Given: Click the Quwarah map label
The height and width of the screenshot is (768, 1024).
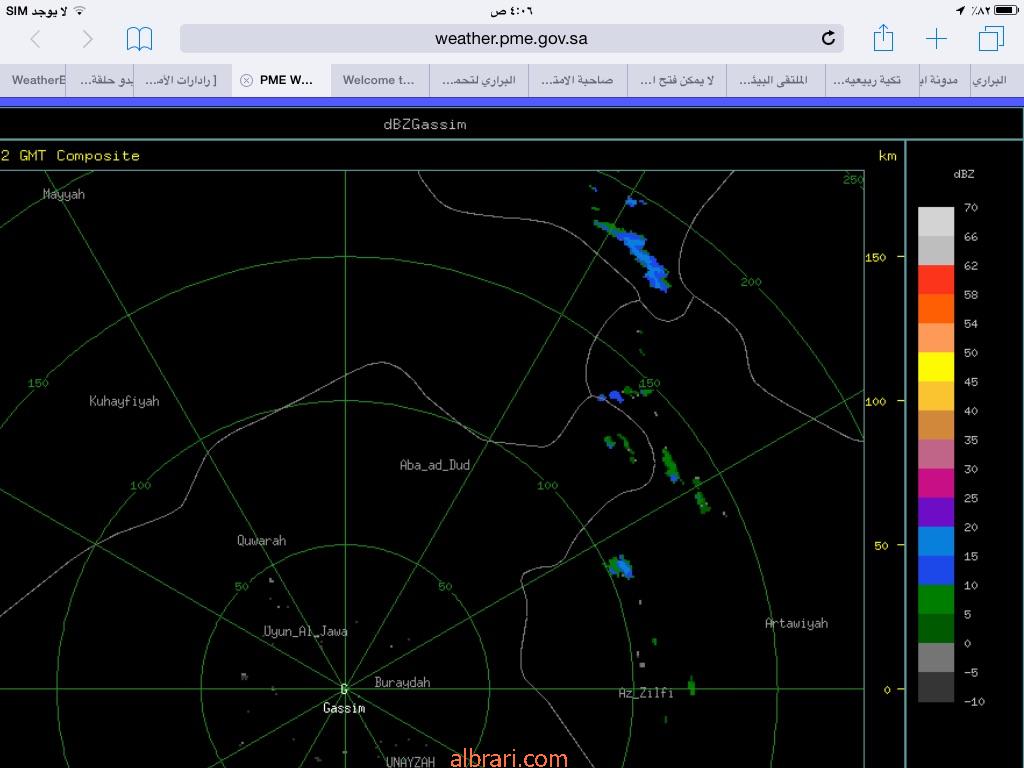Looking at the screenshot, I should pyautogui.click(x=261, y=541).
